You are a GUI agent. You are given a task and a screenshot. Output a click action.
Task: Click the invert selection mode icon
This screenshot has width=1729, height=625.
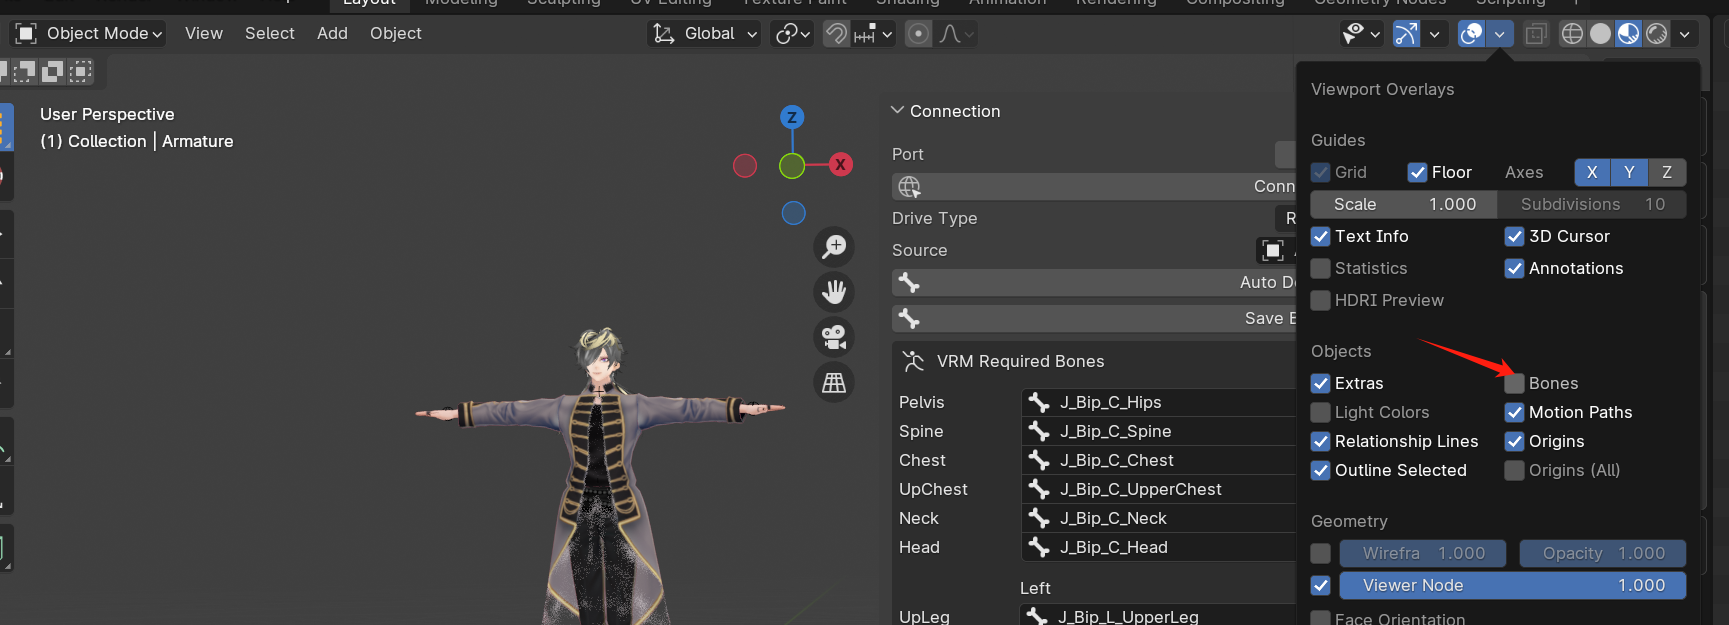(52, 71)
